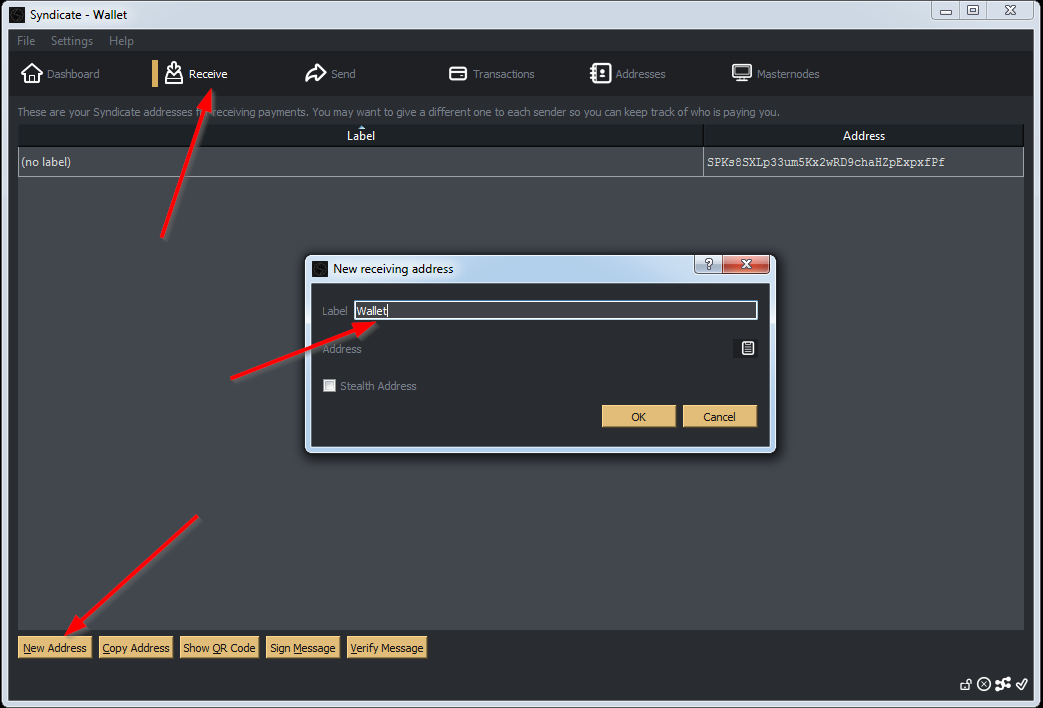Confirm the new address with OK
This screenshot has width=1043, height=708.
(639, 417)
